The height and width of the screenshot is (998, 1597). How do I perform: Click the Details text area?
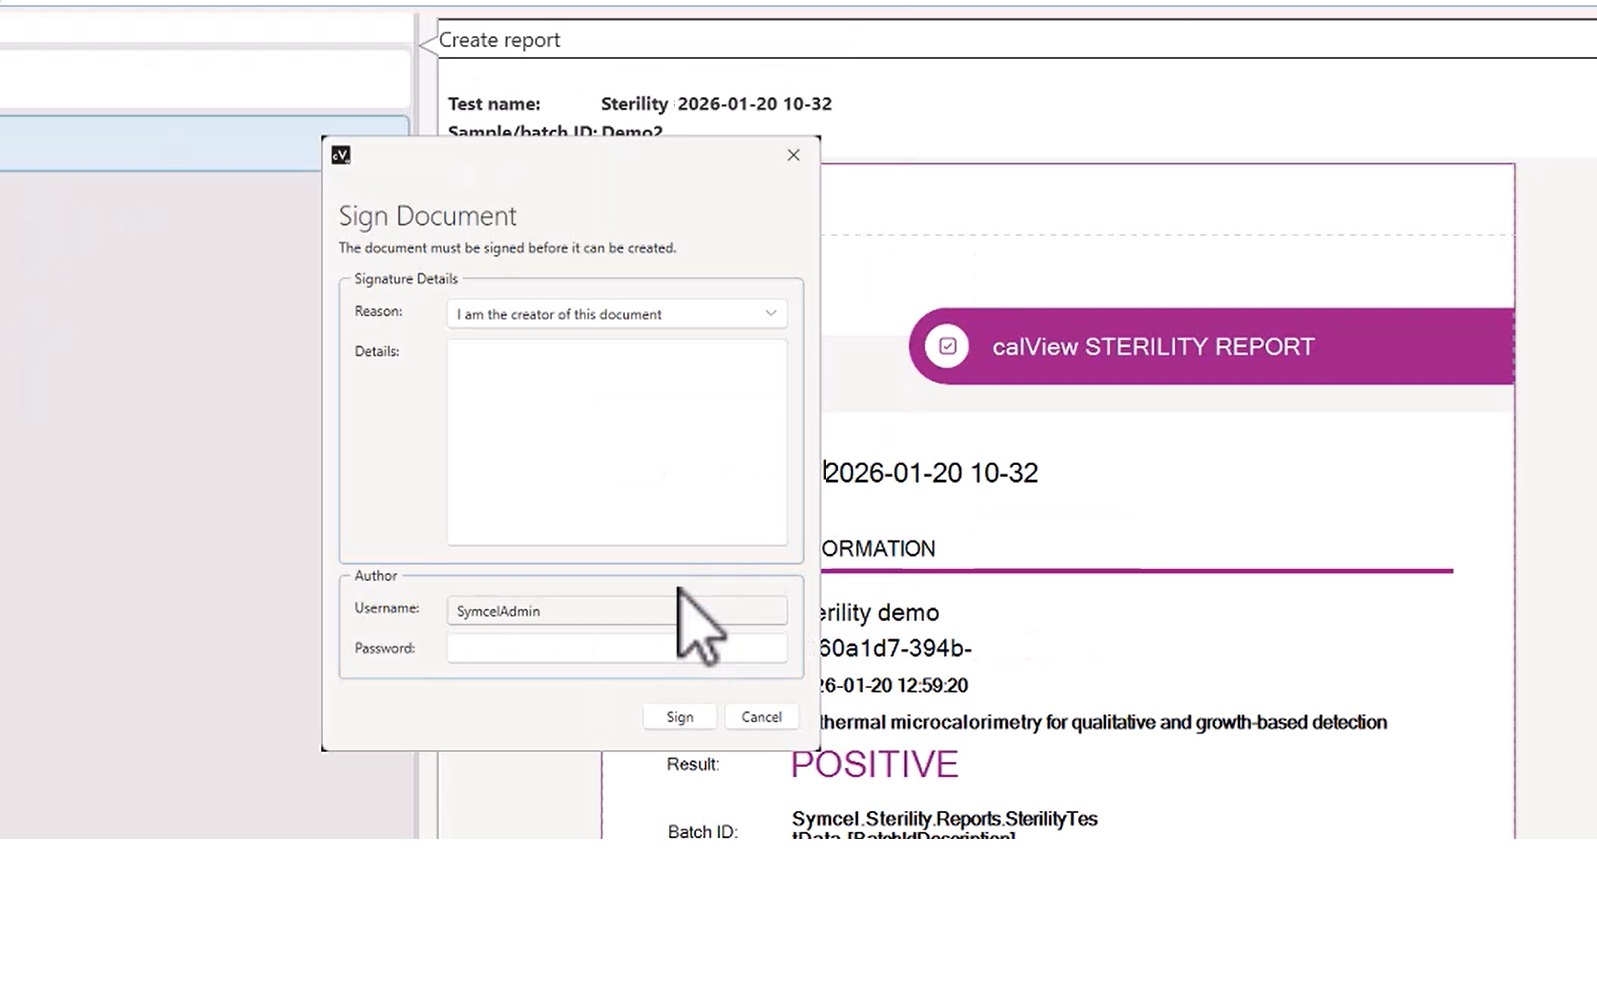point(616,443)
